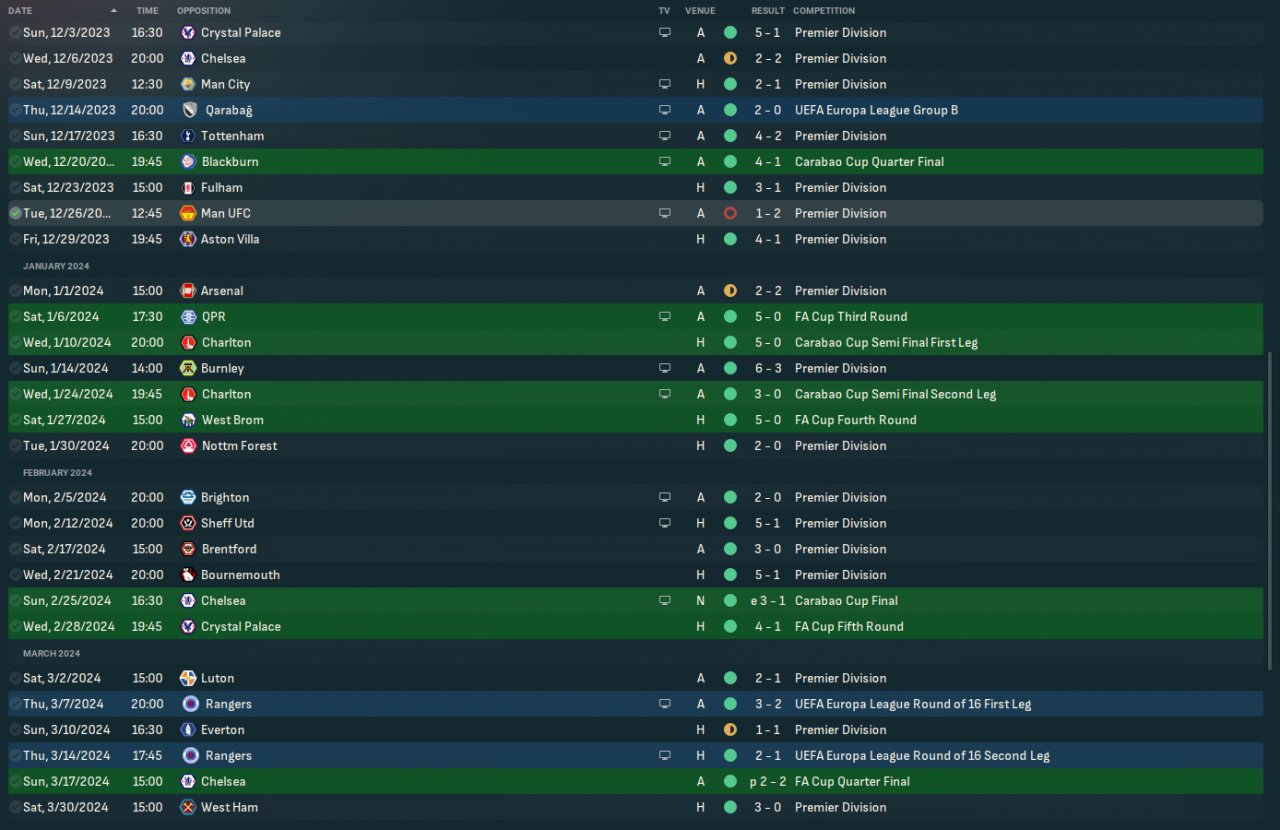Image resolution: width=1280 pixels, height=830 pixels.
Task: Click the Man City club badge
Action: (x=188, y=84)
